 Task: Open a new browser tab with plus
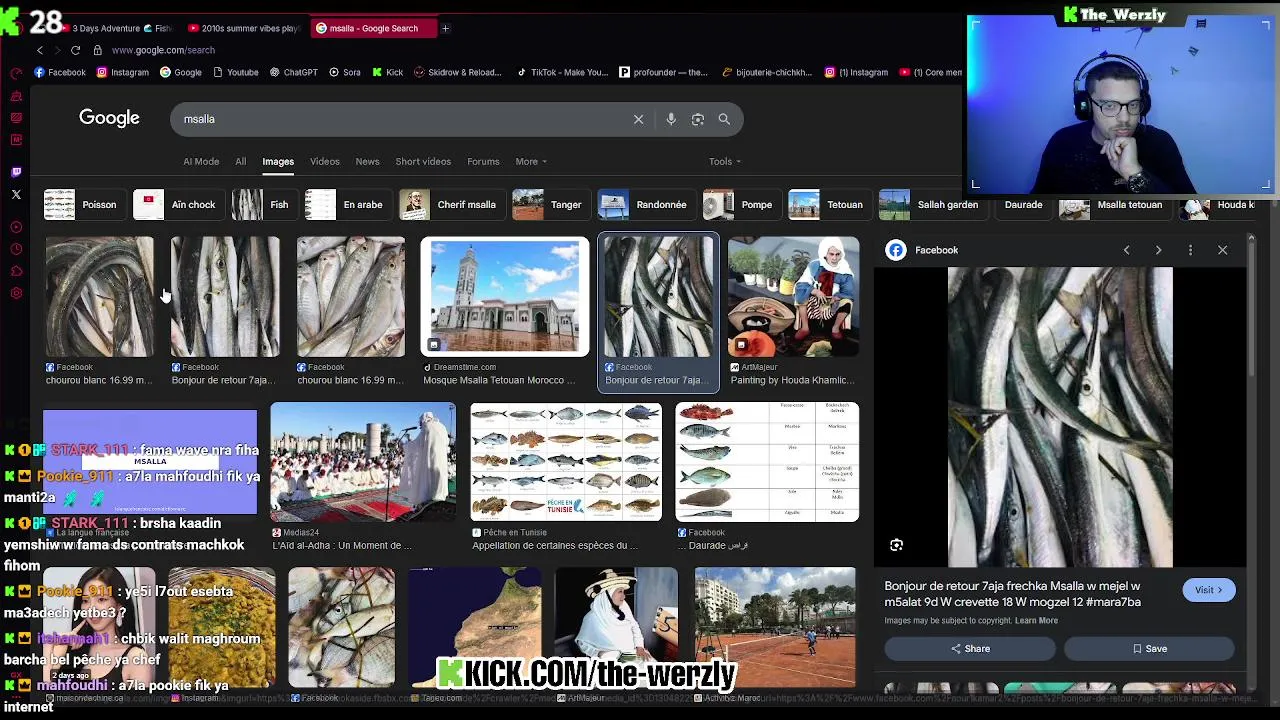(x=445, y=28)
